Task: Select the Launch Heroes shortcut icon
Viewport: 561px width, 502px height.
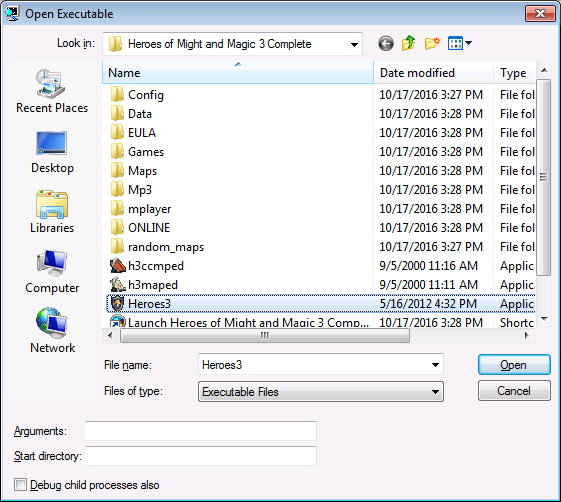Action: pos(117,321)
